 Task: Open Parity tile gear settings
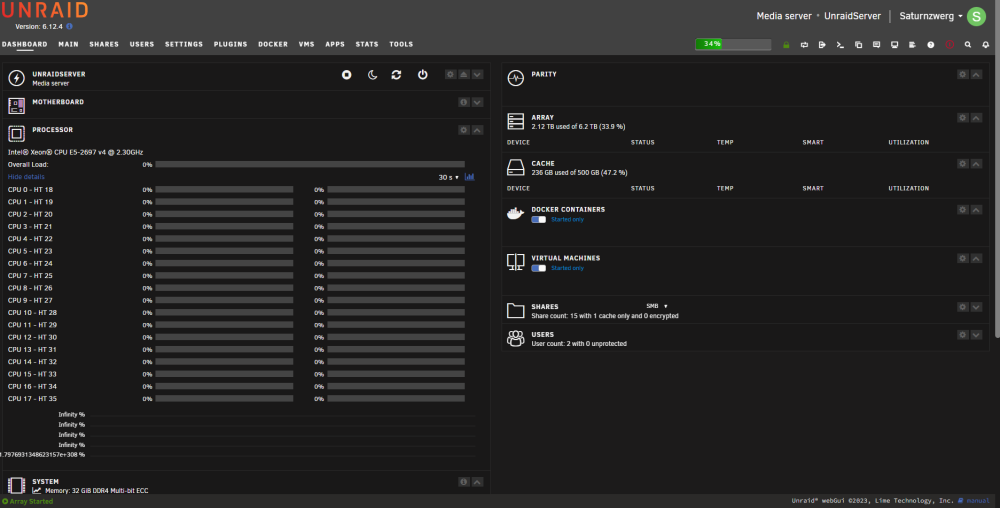(x=962, y=75)
